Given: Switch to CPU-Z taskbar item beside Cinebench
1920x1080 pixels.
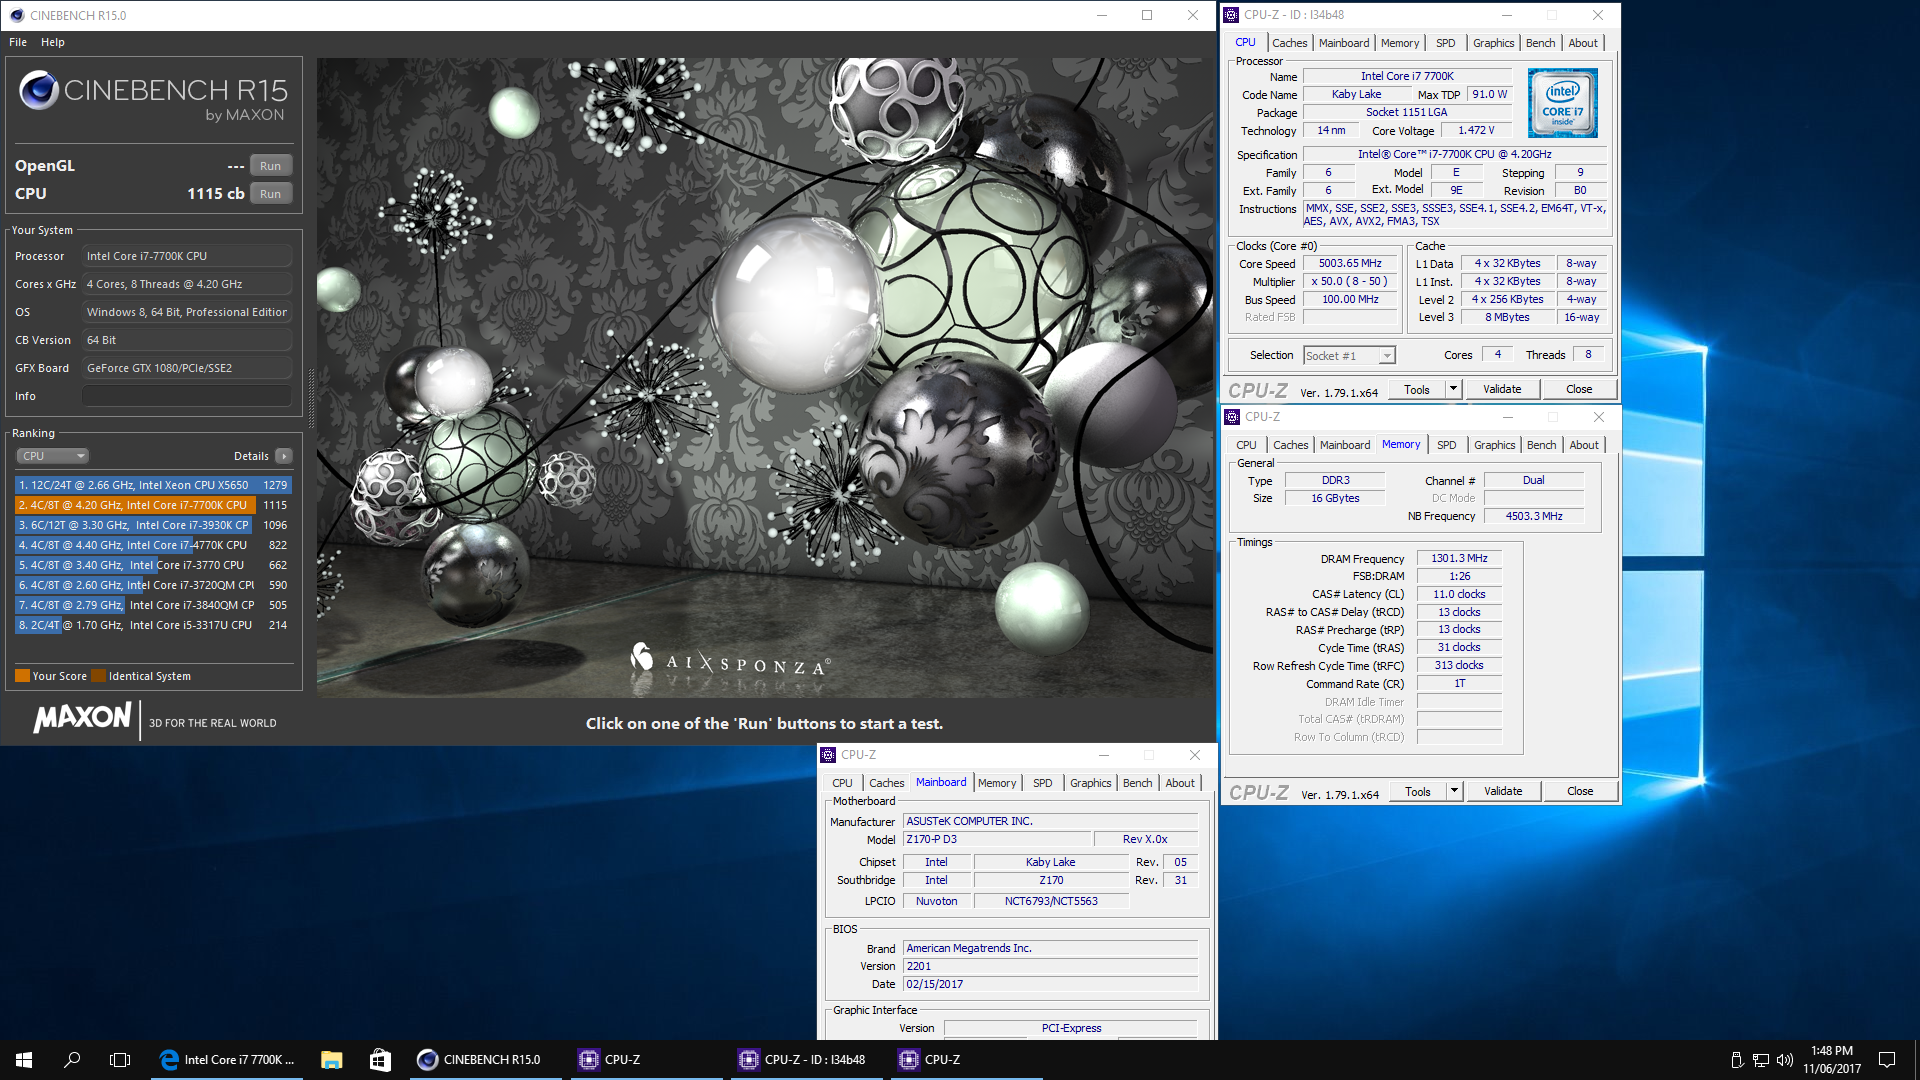Looking at the screenshot, I should [648, 1060].
